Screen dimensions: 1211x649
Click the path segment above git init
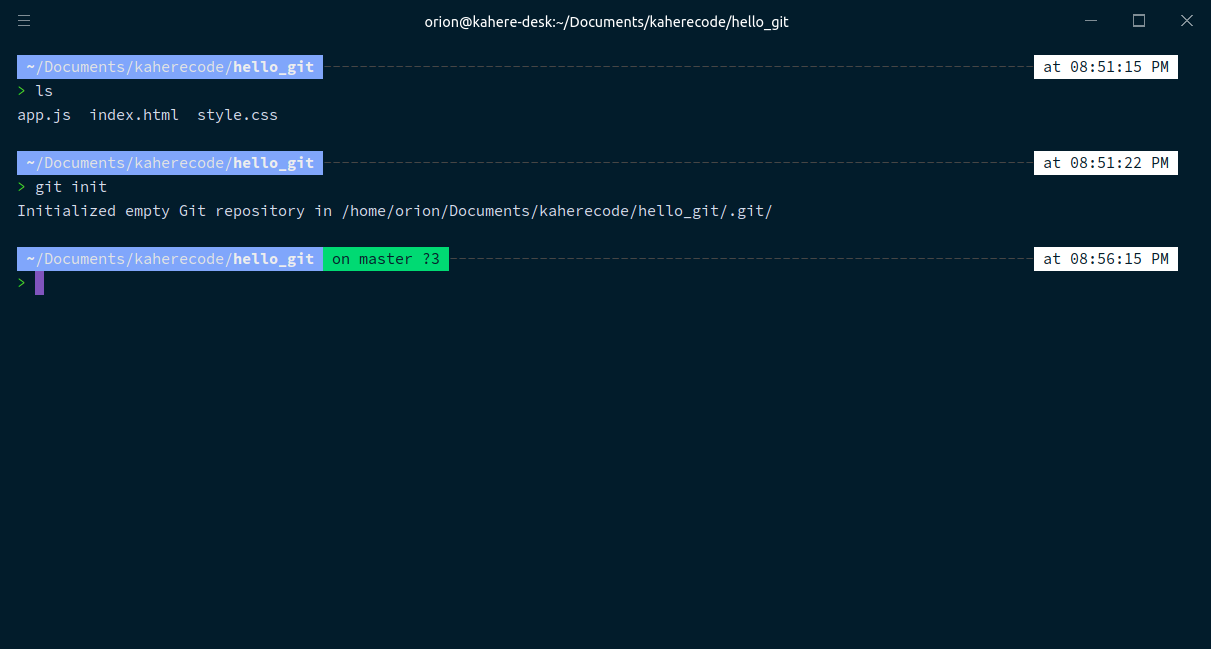170,163
